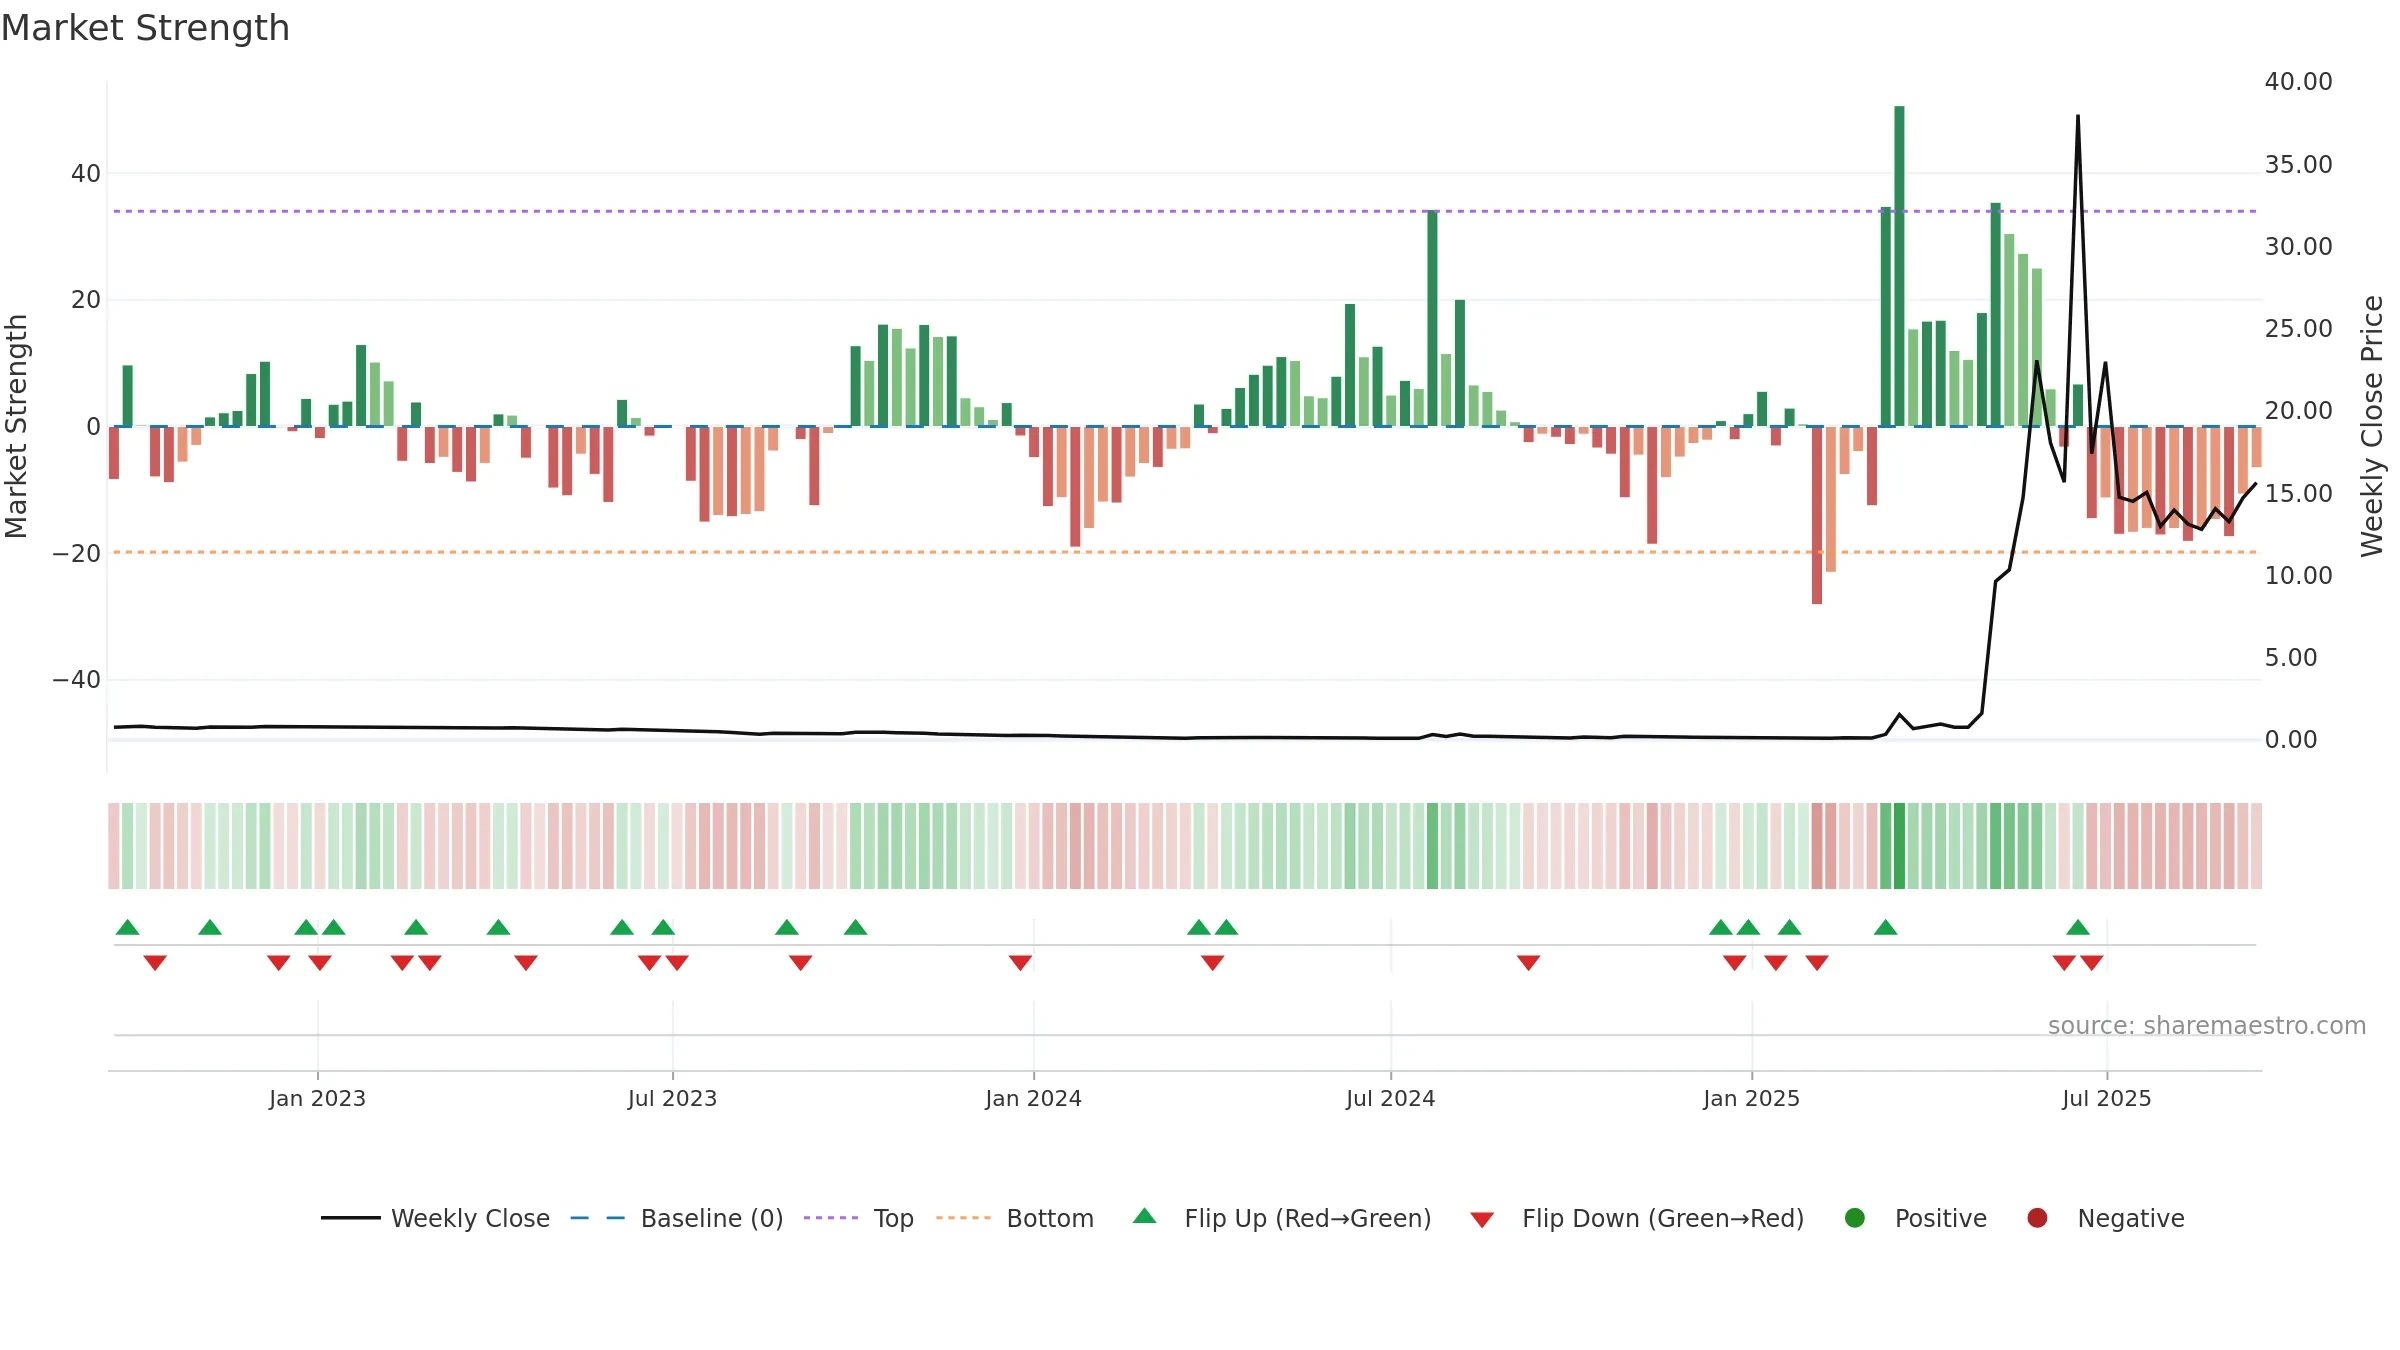Click the Jan 2024 x-axis label
Viewport: 2400px width, 1350px height.
pos(1033,1099)
